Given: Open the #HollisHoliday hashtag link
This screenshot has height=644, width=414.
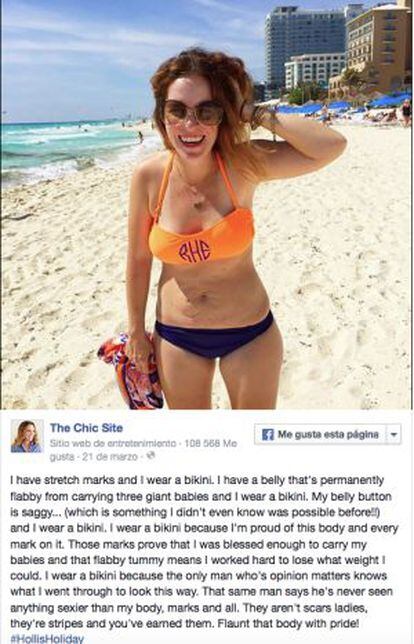Looking at the screenshot, I should 47,639.
